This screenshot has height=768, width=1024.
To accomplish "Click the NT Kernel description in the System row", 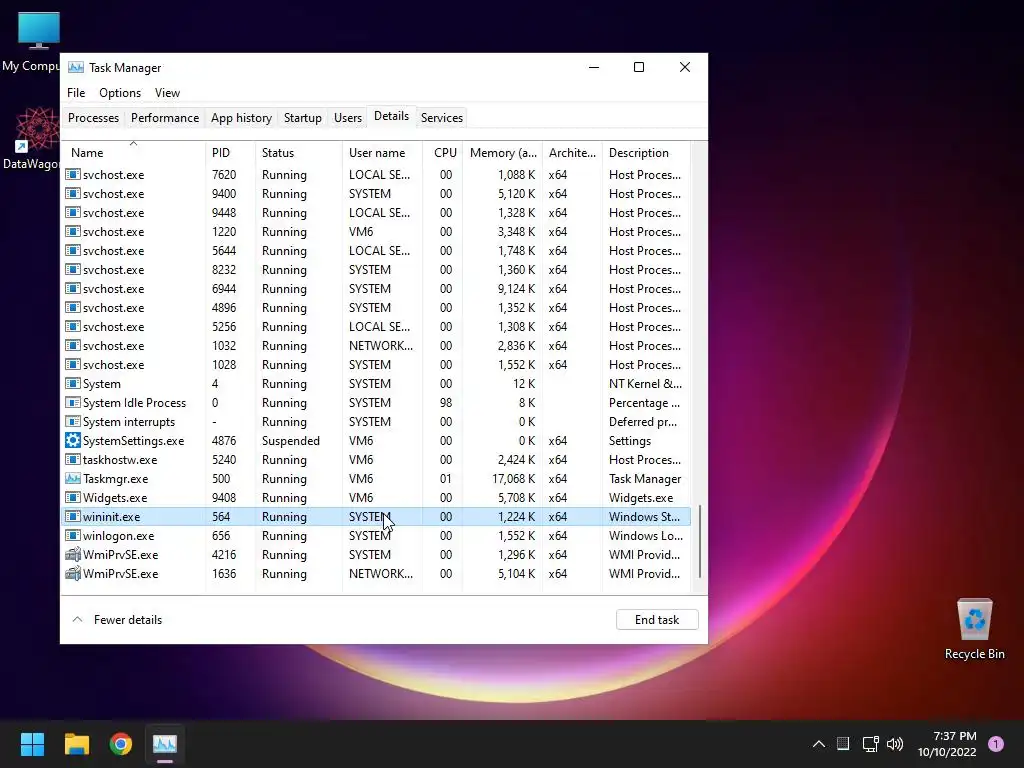I will coord(645,384).
